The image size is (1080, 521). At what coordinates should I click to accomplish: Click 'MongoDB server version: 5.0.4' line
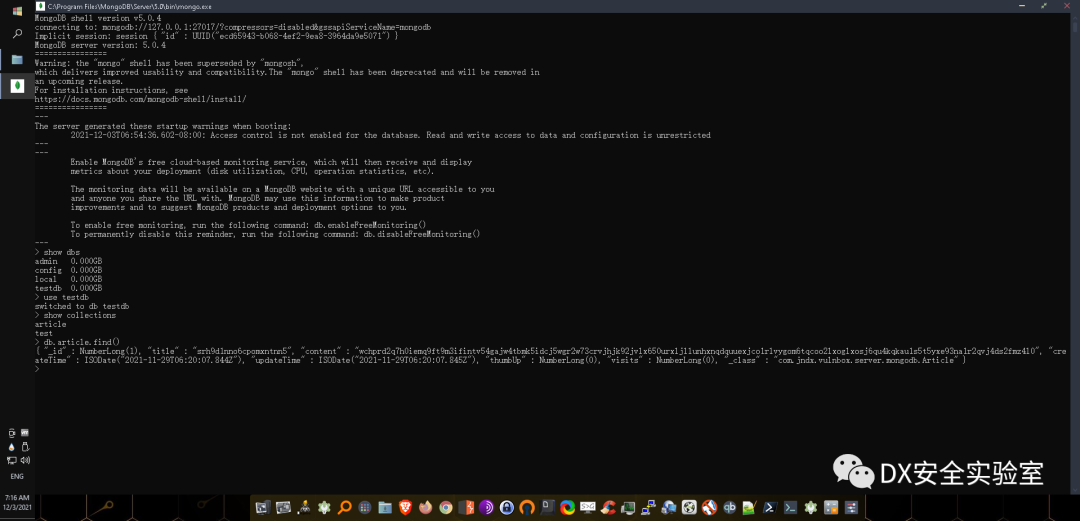click(x=100, y=45)
